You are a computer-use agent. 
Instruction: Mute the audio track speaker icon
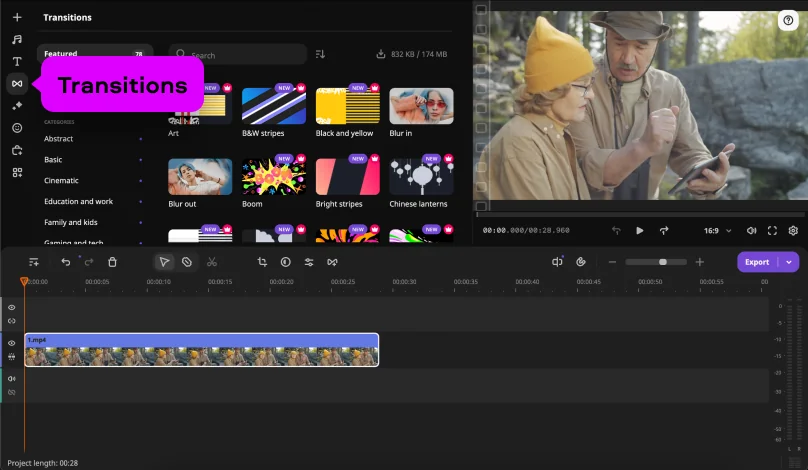(x=12, y=379)
